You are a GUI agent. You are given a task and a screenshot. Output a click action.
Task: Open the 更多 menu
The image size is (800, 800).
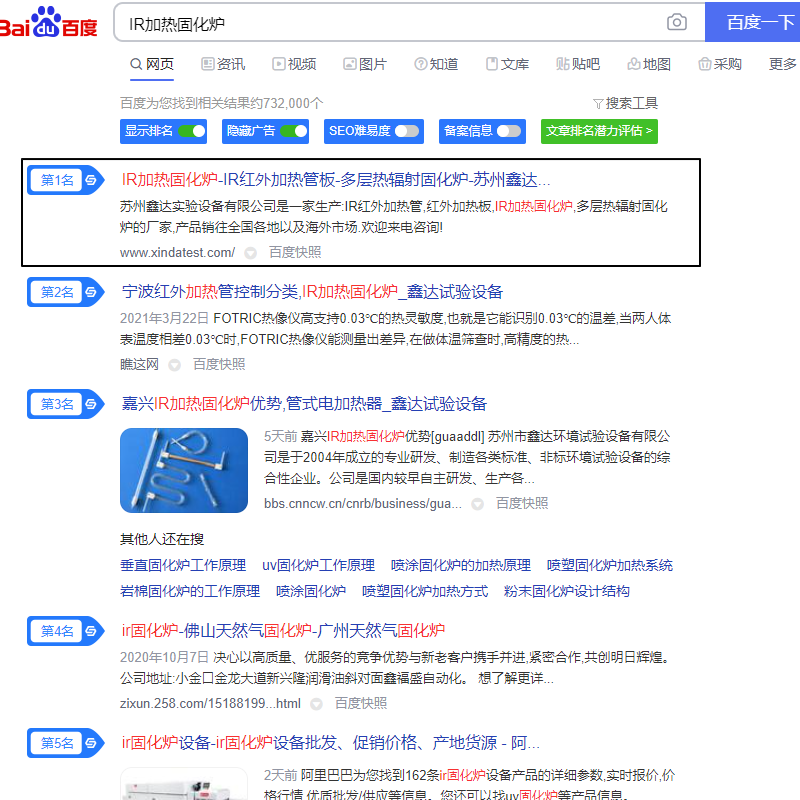pos(783,64)
